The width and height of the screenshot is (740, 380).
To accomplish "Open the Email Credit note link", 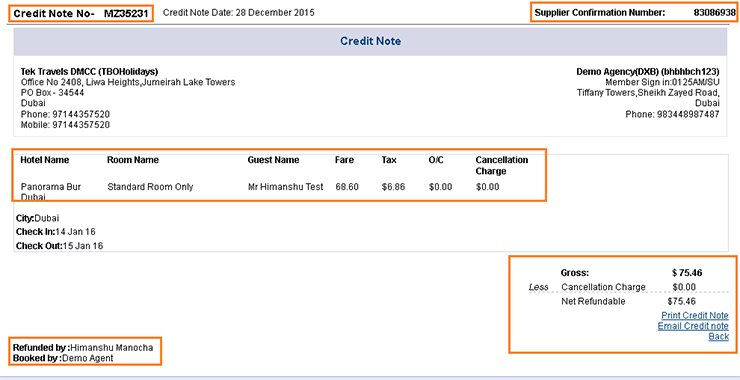I will point(693,326).
